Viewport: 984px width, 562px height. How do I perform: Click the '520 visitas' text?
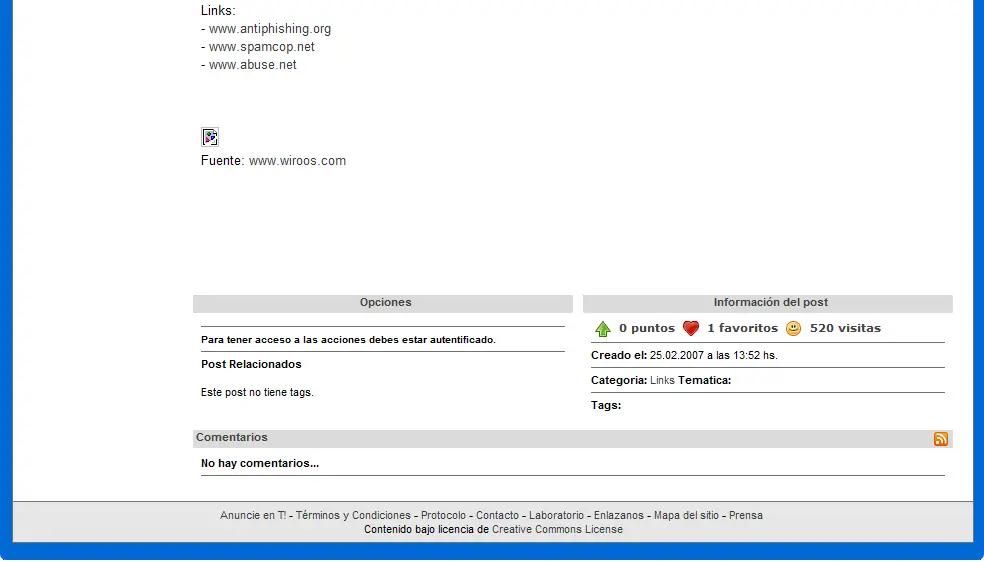tap(845, 328)
